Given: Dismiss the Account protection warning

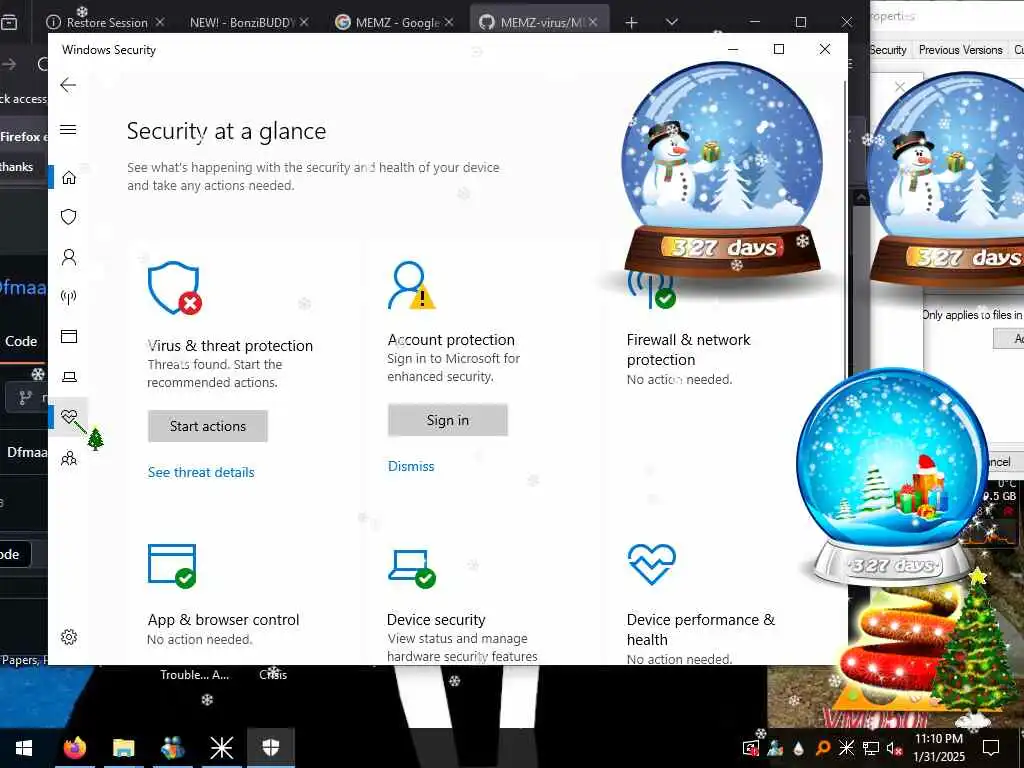Looking at the screenshot, I should [x=411, y=466].
